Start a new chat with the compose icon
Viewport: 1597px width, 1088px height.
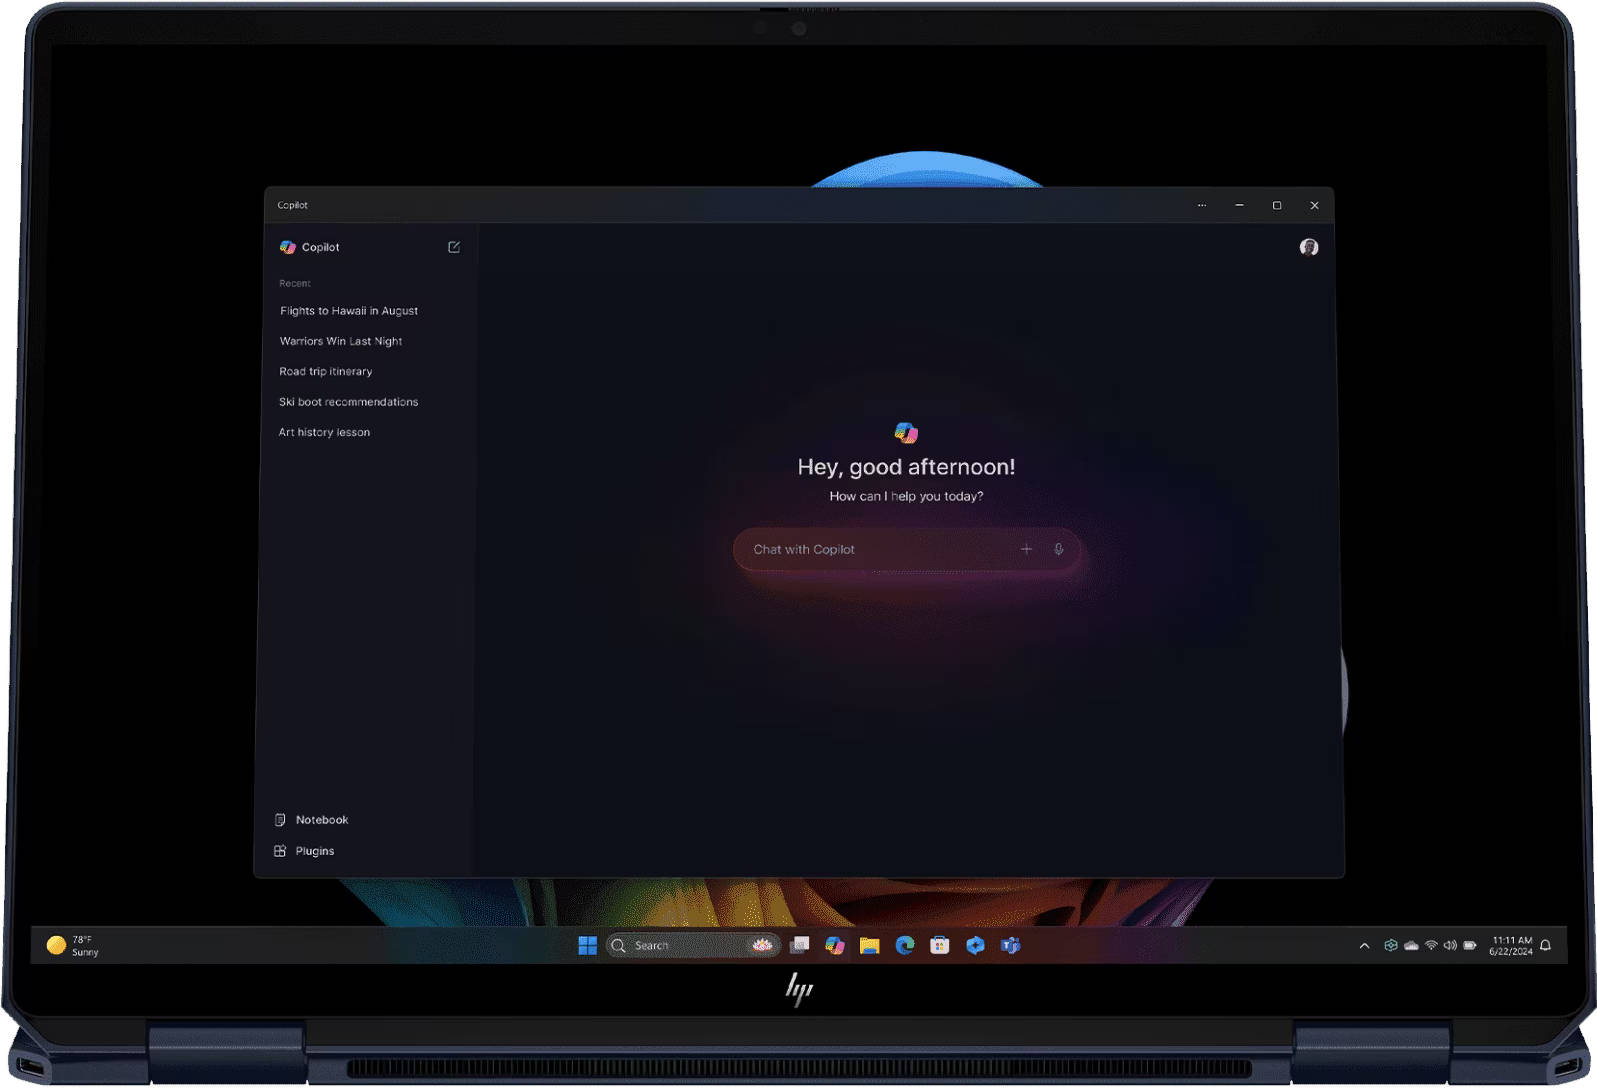tap(454, 247)
